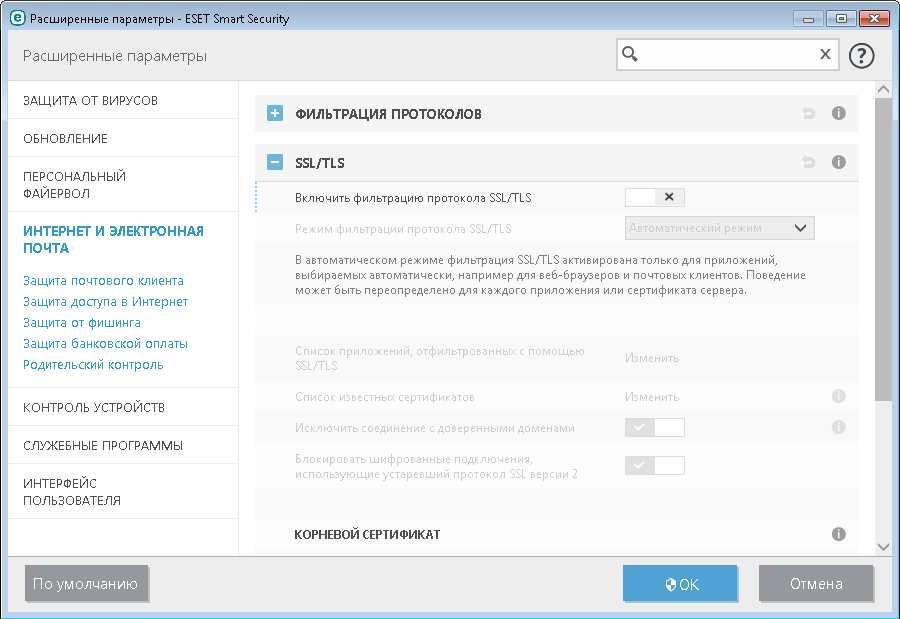Viewport: 900px width, 619px height.
Task: Click the vertical scrollbar thumb
Action: (882, 250)
